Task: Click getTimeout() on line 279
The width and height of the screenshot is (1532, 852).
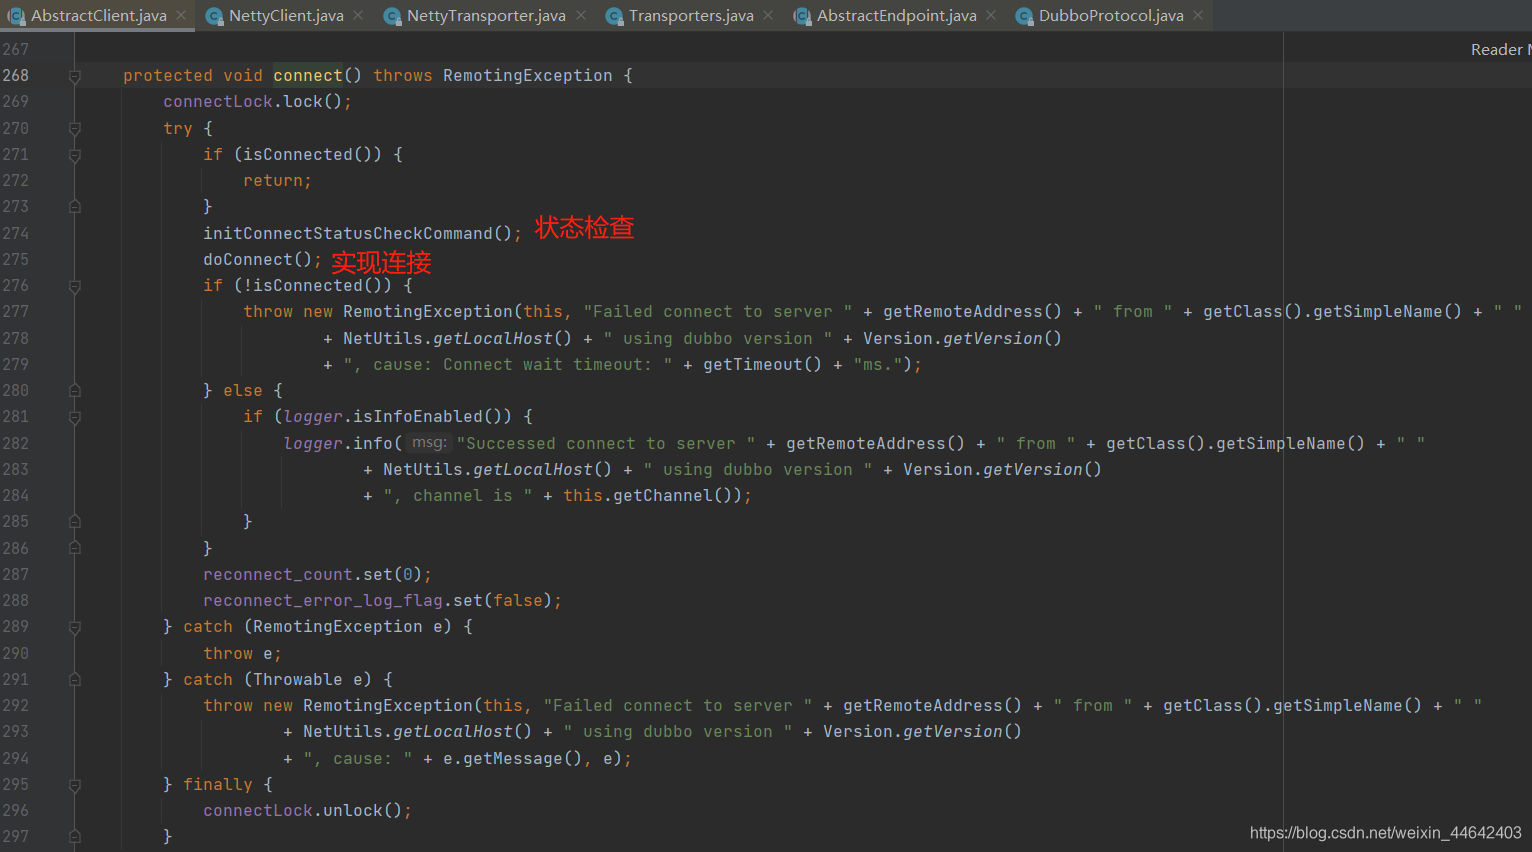Action: pos(762,365)
